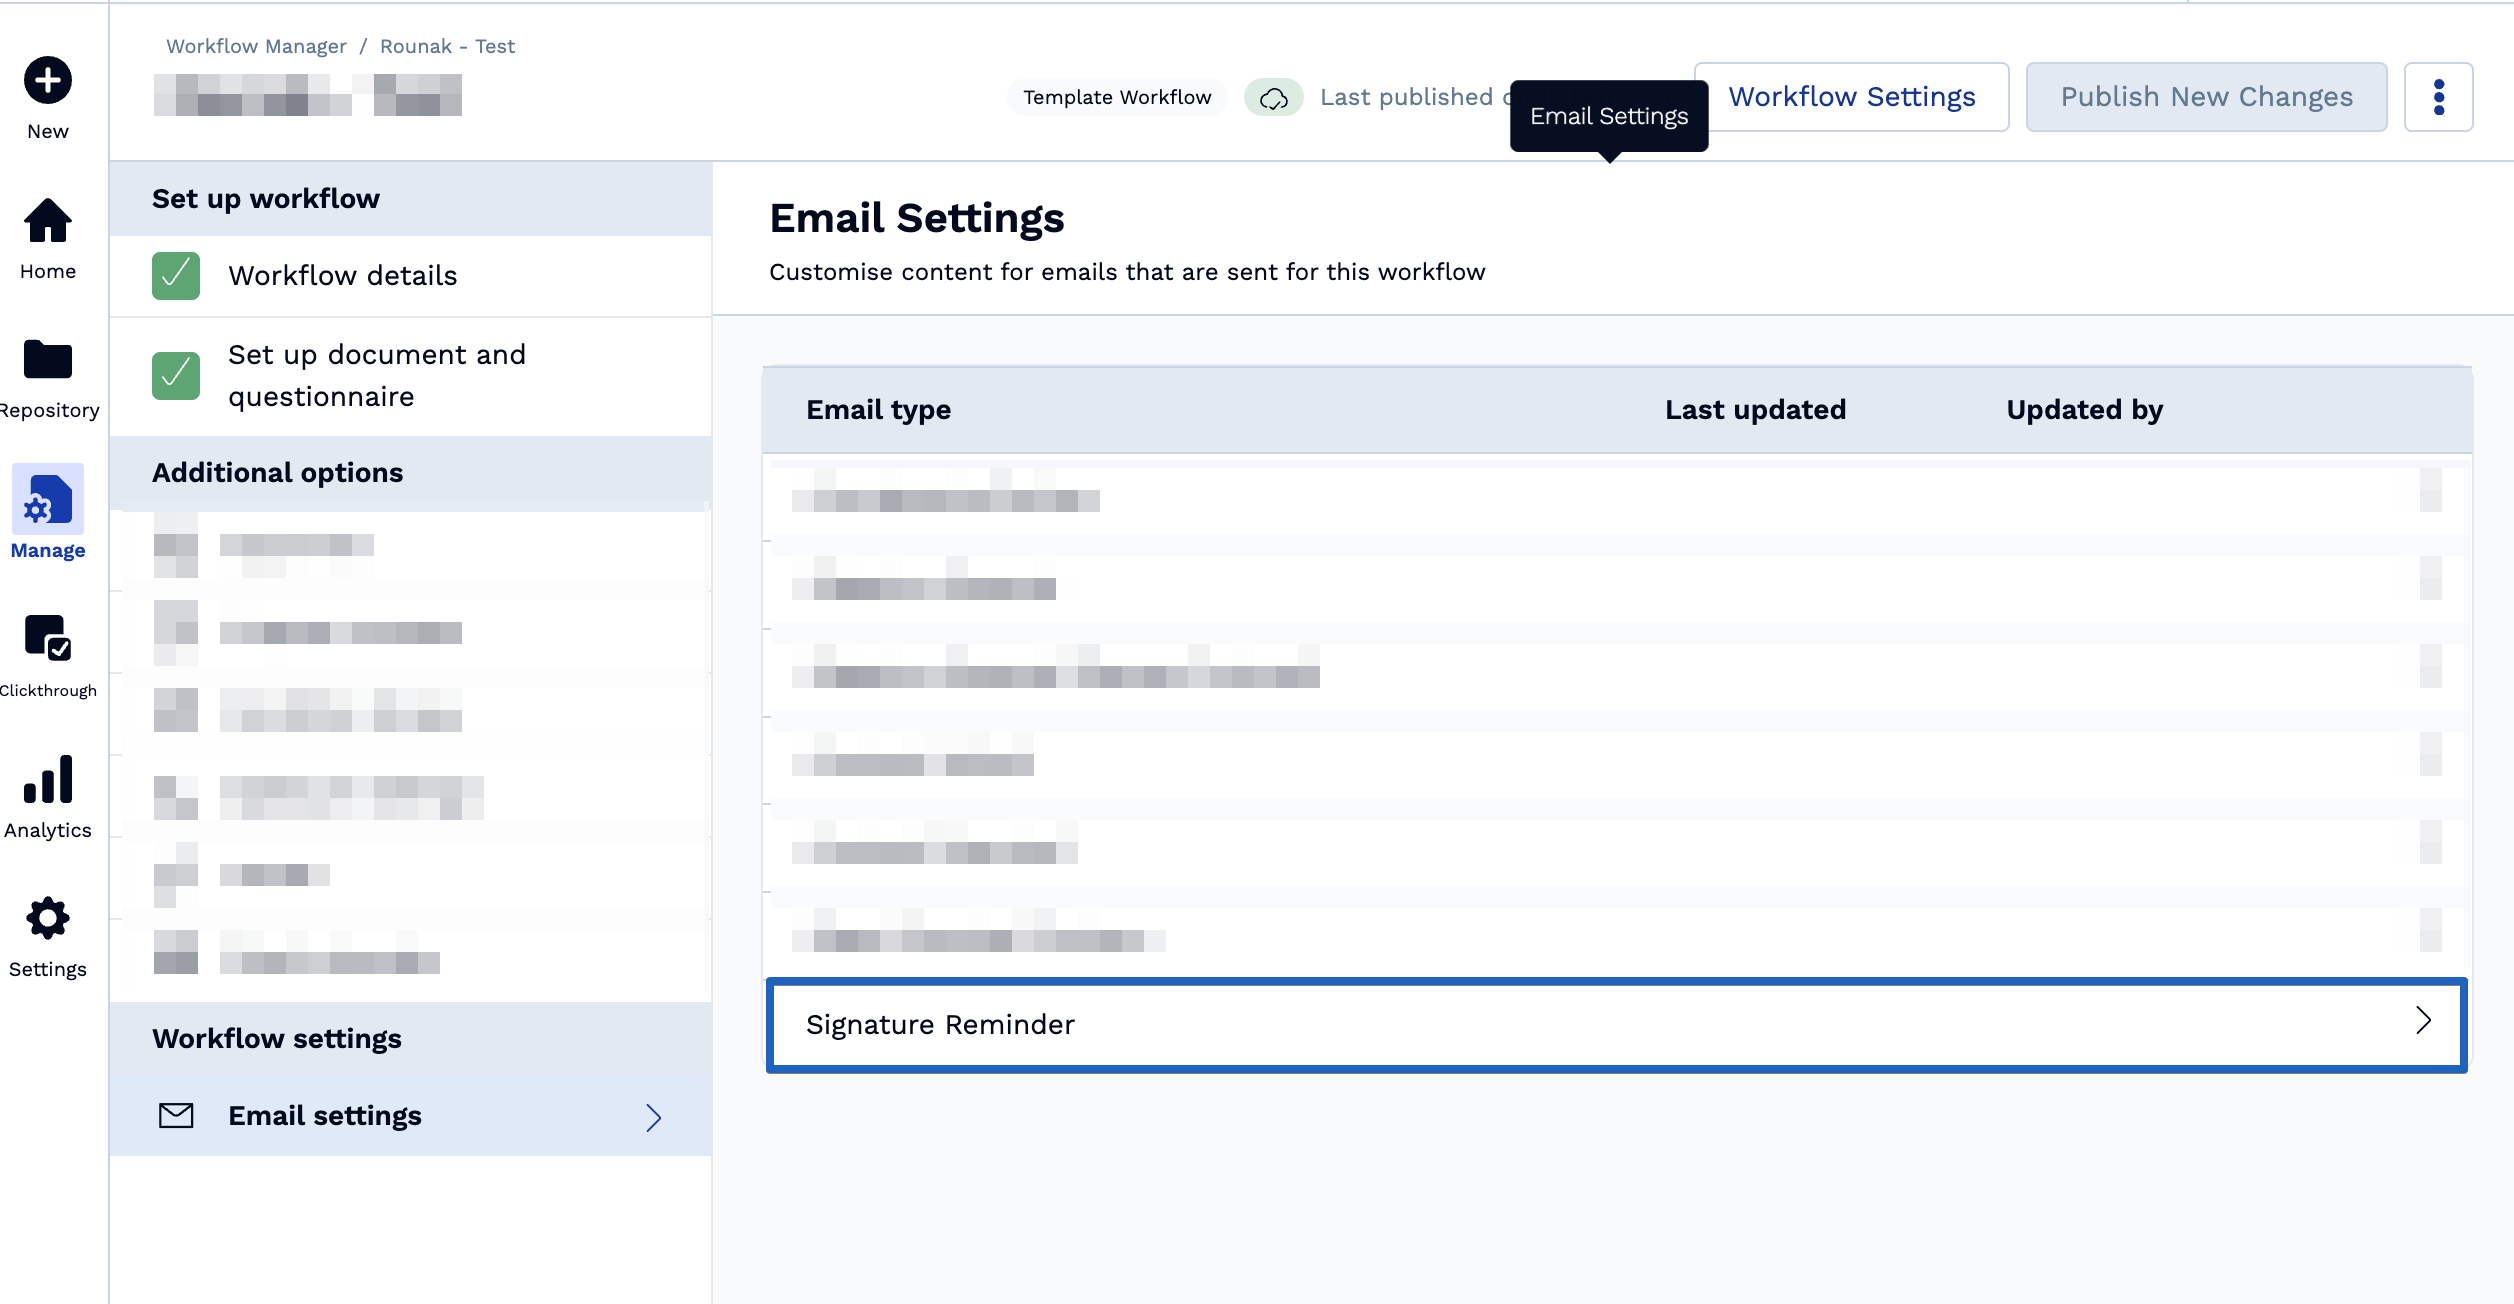Select Workflow details in the setup list
This screenshot has width=2514, height=1304.
point(343,275)
